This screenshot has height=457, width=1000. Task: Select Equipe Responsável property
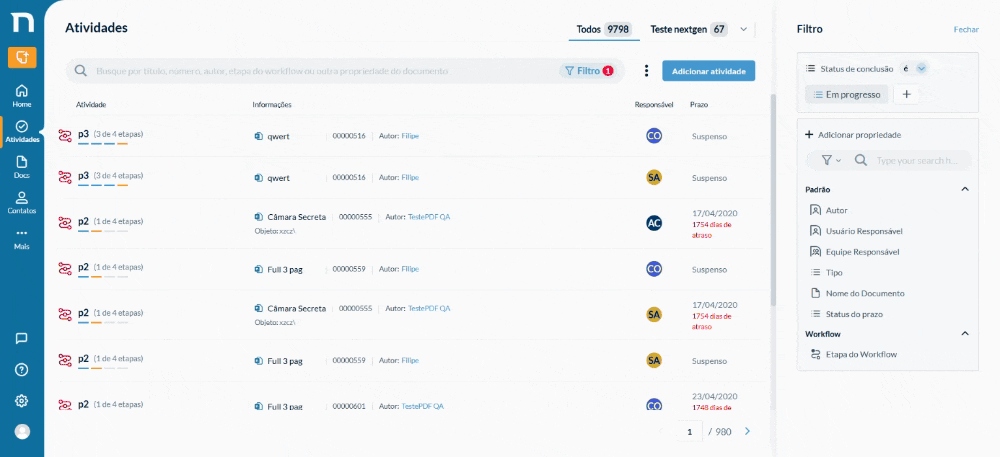point(855,252)
